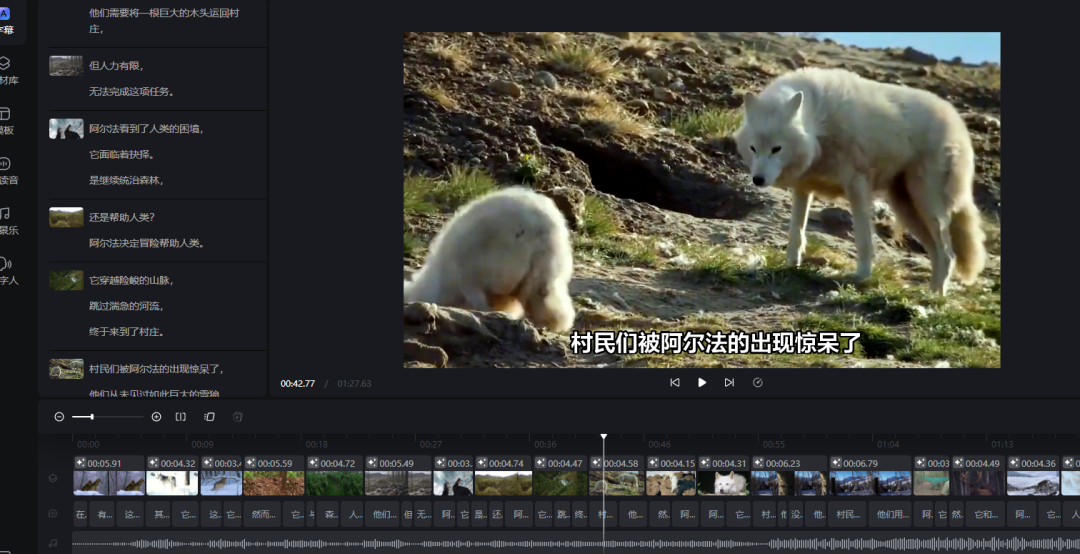
Task: Open the 模板 template sidebar tab
Action: (7, 120)
